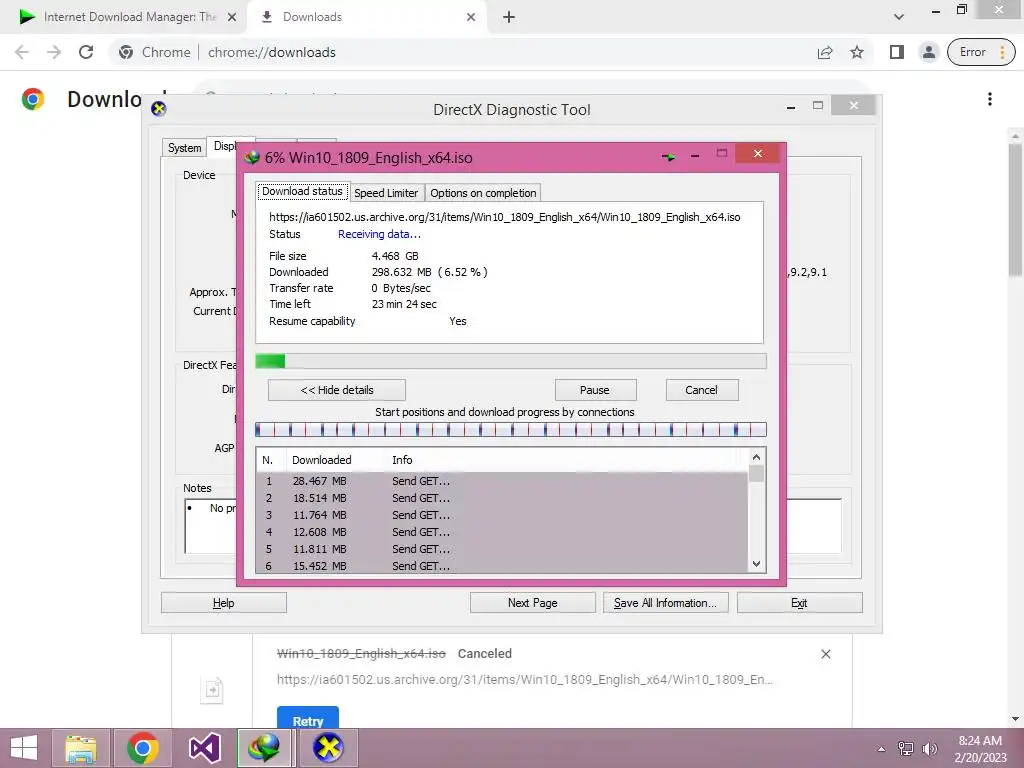Exit the DirectX Diagnostic Tool
The width and height of the screenshot is (1024, 768).
click(x=799, y=603)
